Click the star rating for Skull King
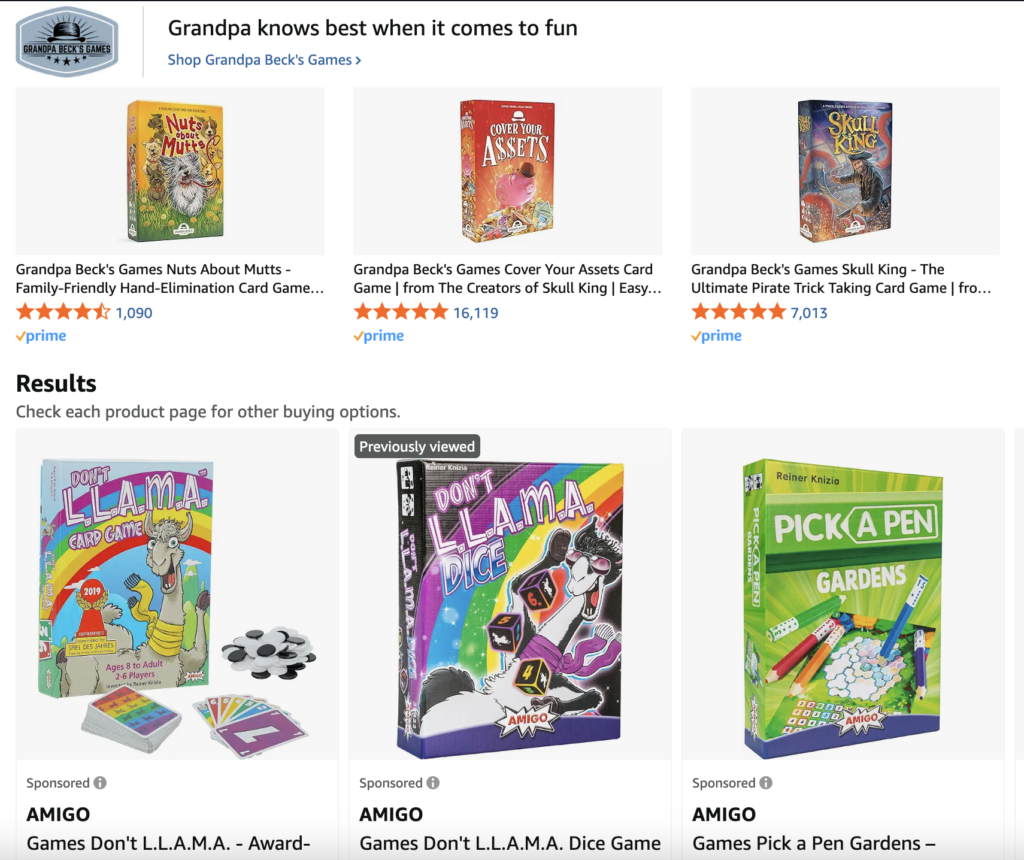The height and width of the screenshot is (860, 1024). [739, 312]
